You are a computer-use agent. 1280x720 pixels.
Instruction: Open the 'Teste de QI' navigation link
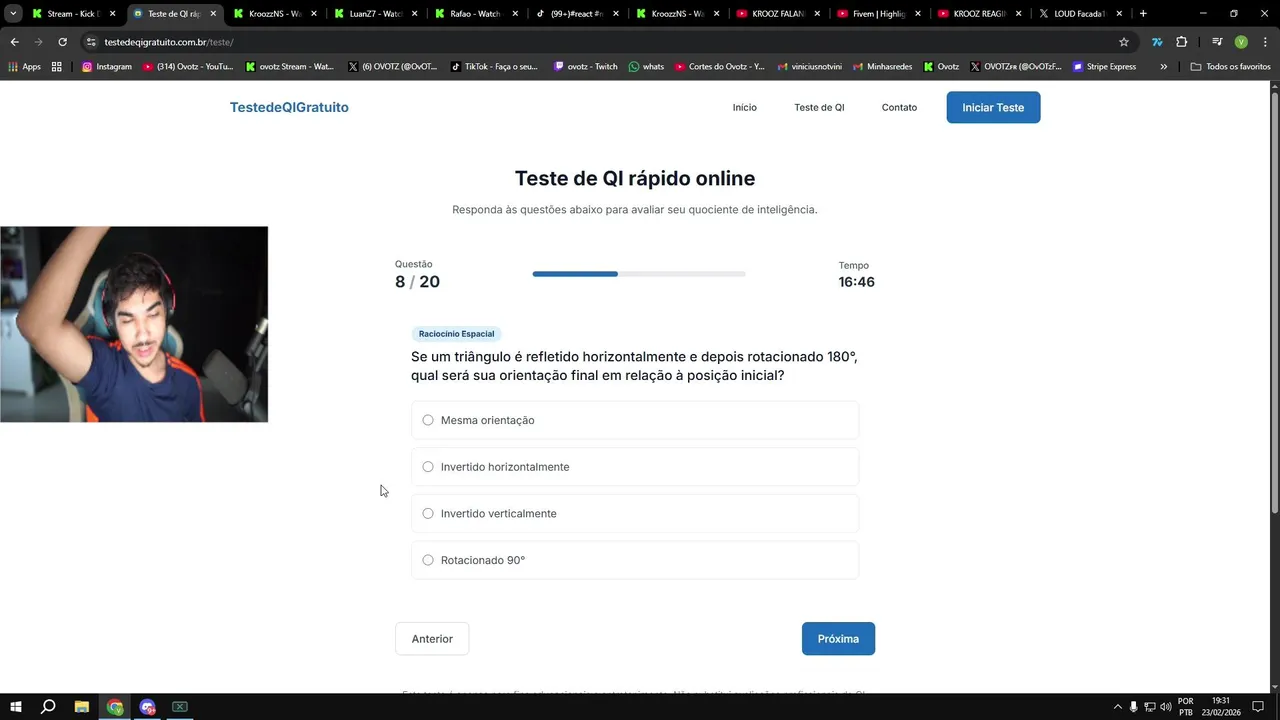(x=819, y=107)
